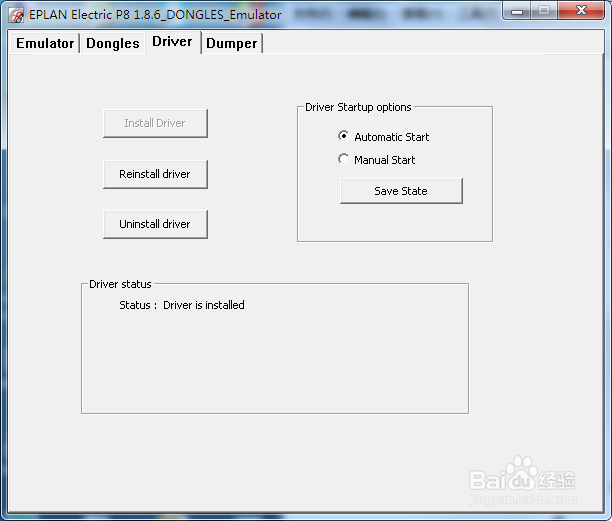Screen dimensions: 612x521
Task: Choose the Automatic Start radio option
Action: [x=383, y=137]
